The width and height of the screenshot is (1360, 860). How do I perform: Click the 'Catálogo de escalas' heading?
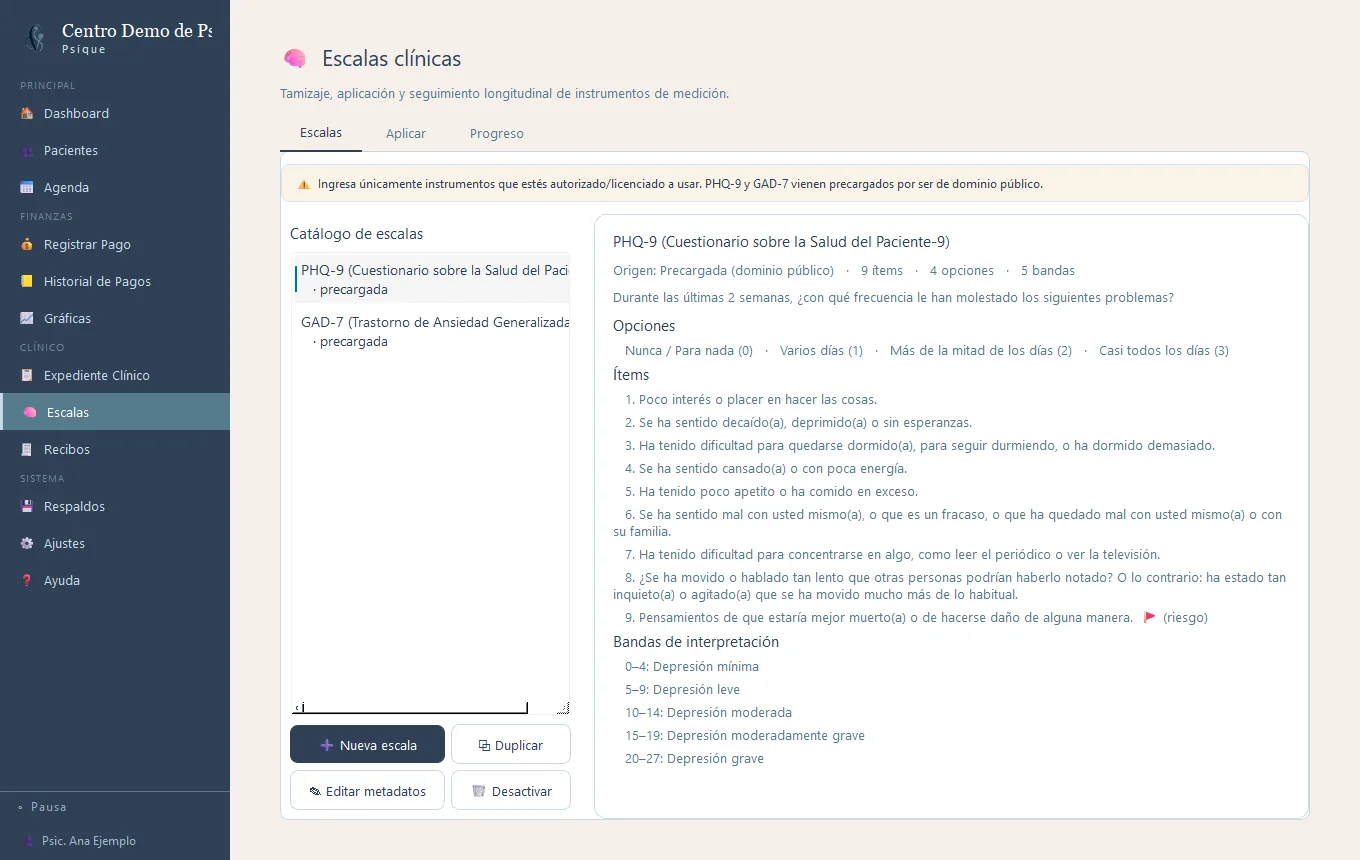click(x=356, y=234)
